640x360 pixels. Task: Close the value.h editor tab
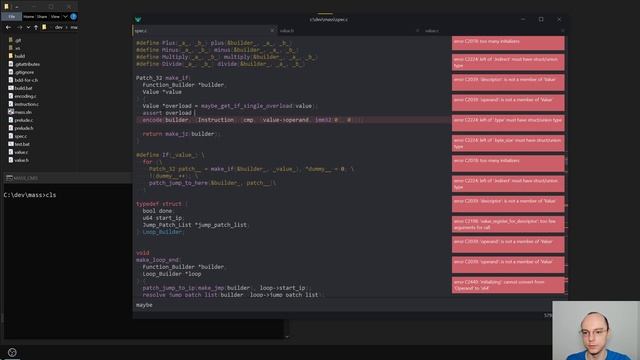(417, 31)
